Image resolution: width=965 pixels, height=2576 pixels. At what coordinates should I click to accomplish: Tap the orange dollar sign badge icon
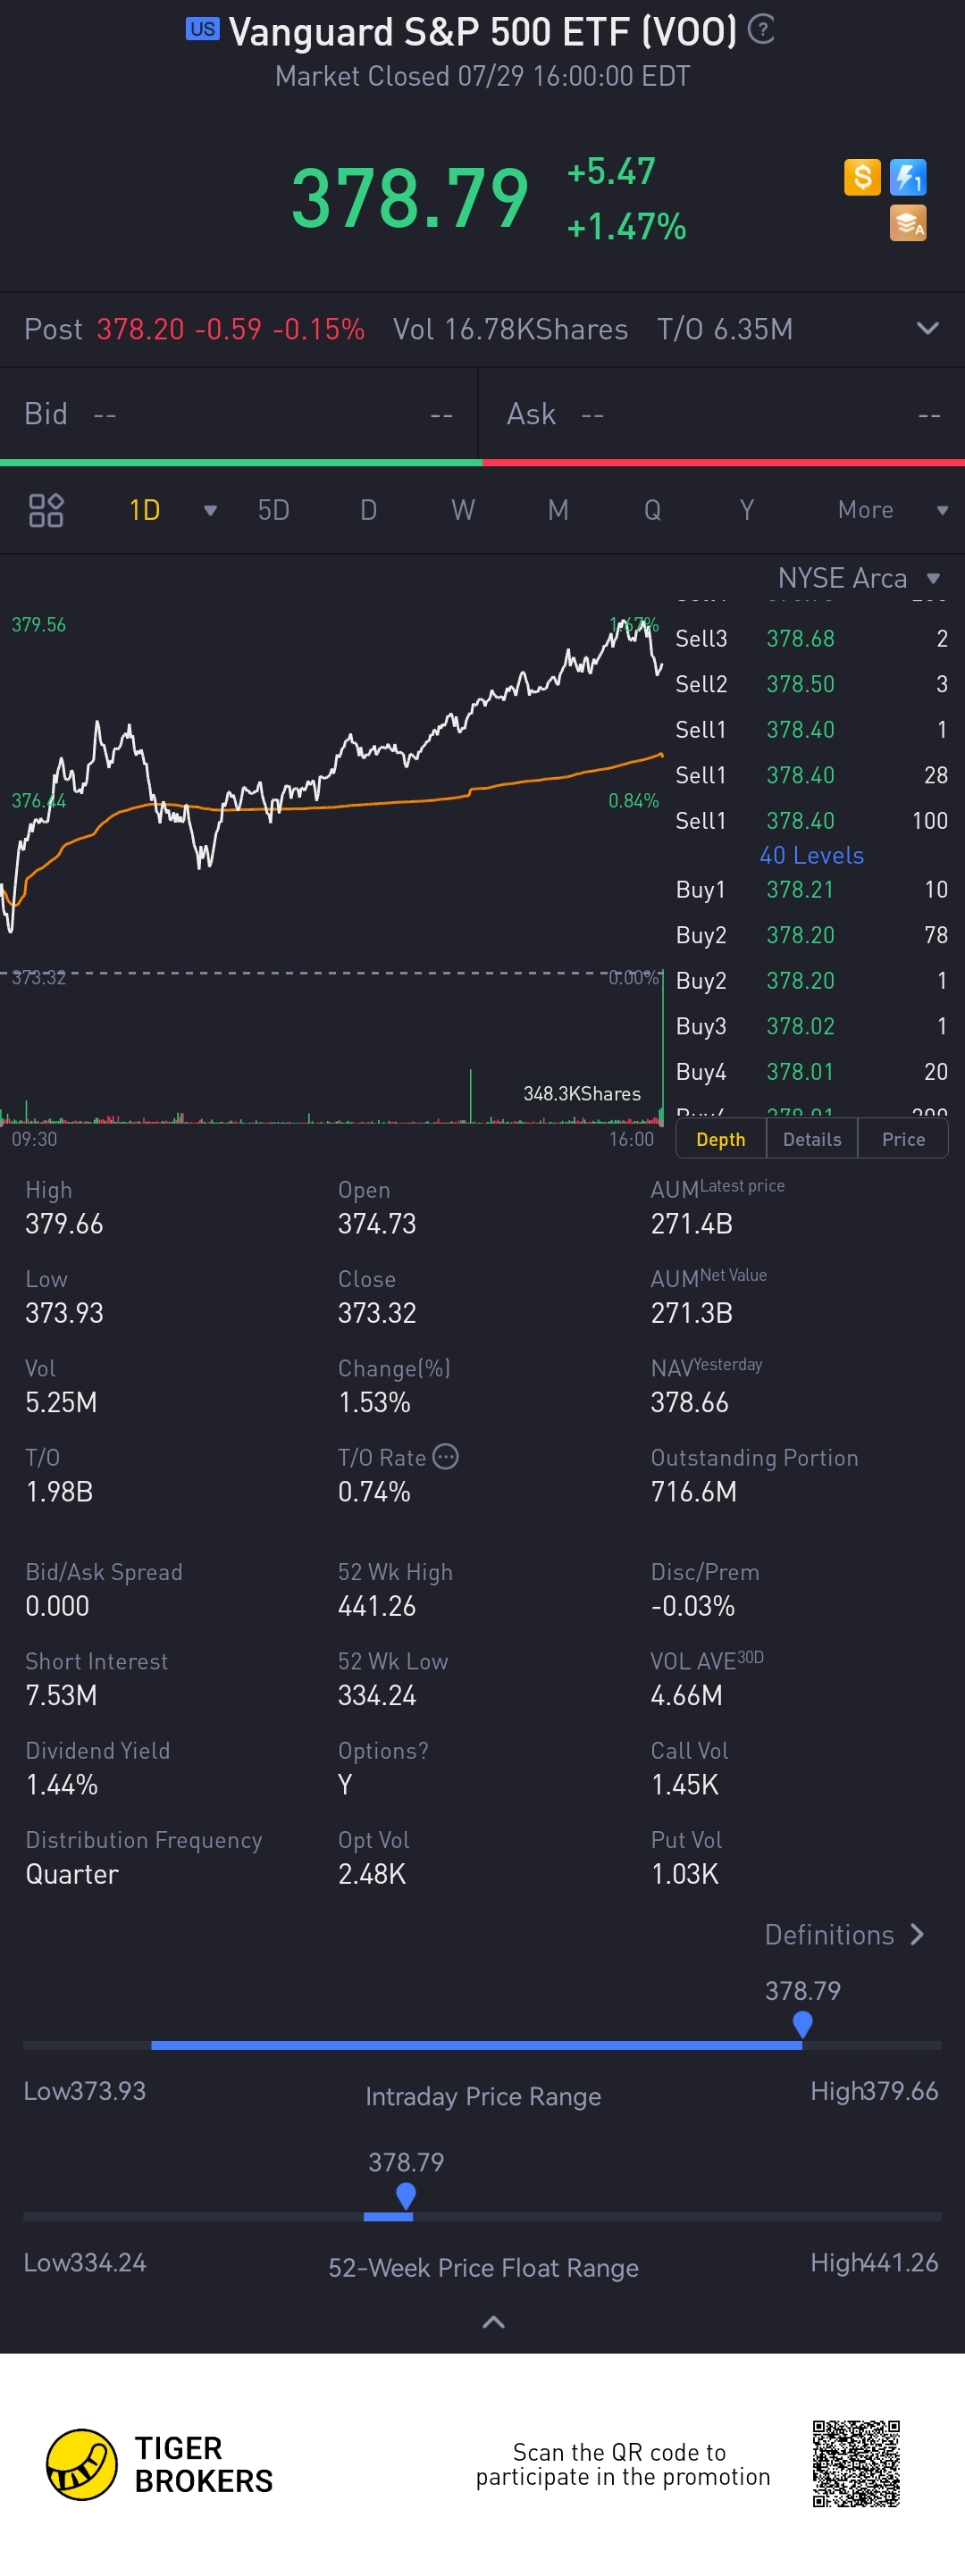click(x=862, y=177)
